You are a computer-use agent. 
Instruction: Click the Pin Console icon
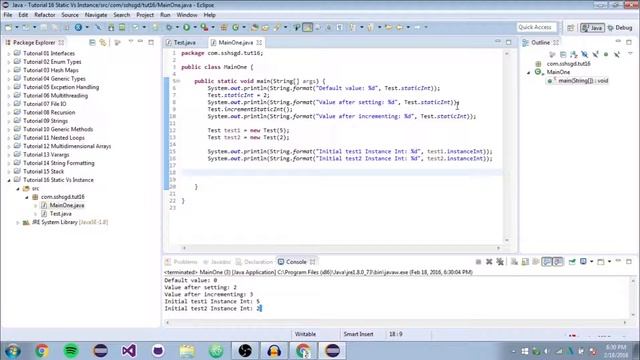point(572,262)
